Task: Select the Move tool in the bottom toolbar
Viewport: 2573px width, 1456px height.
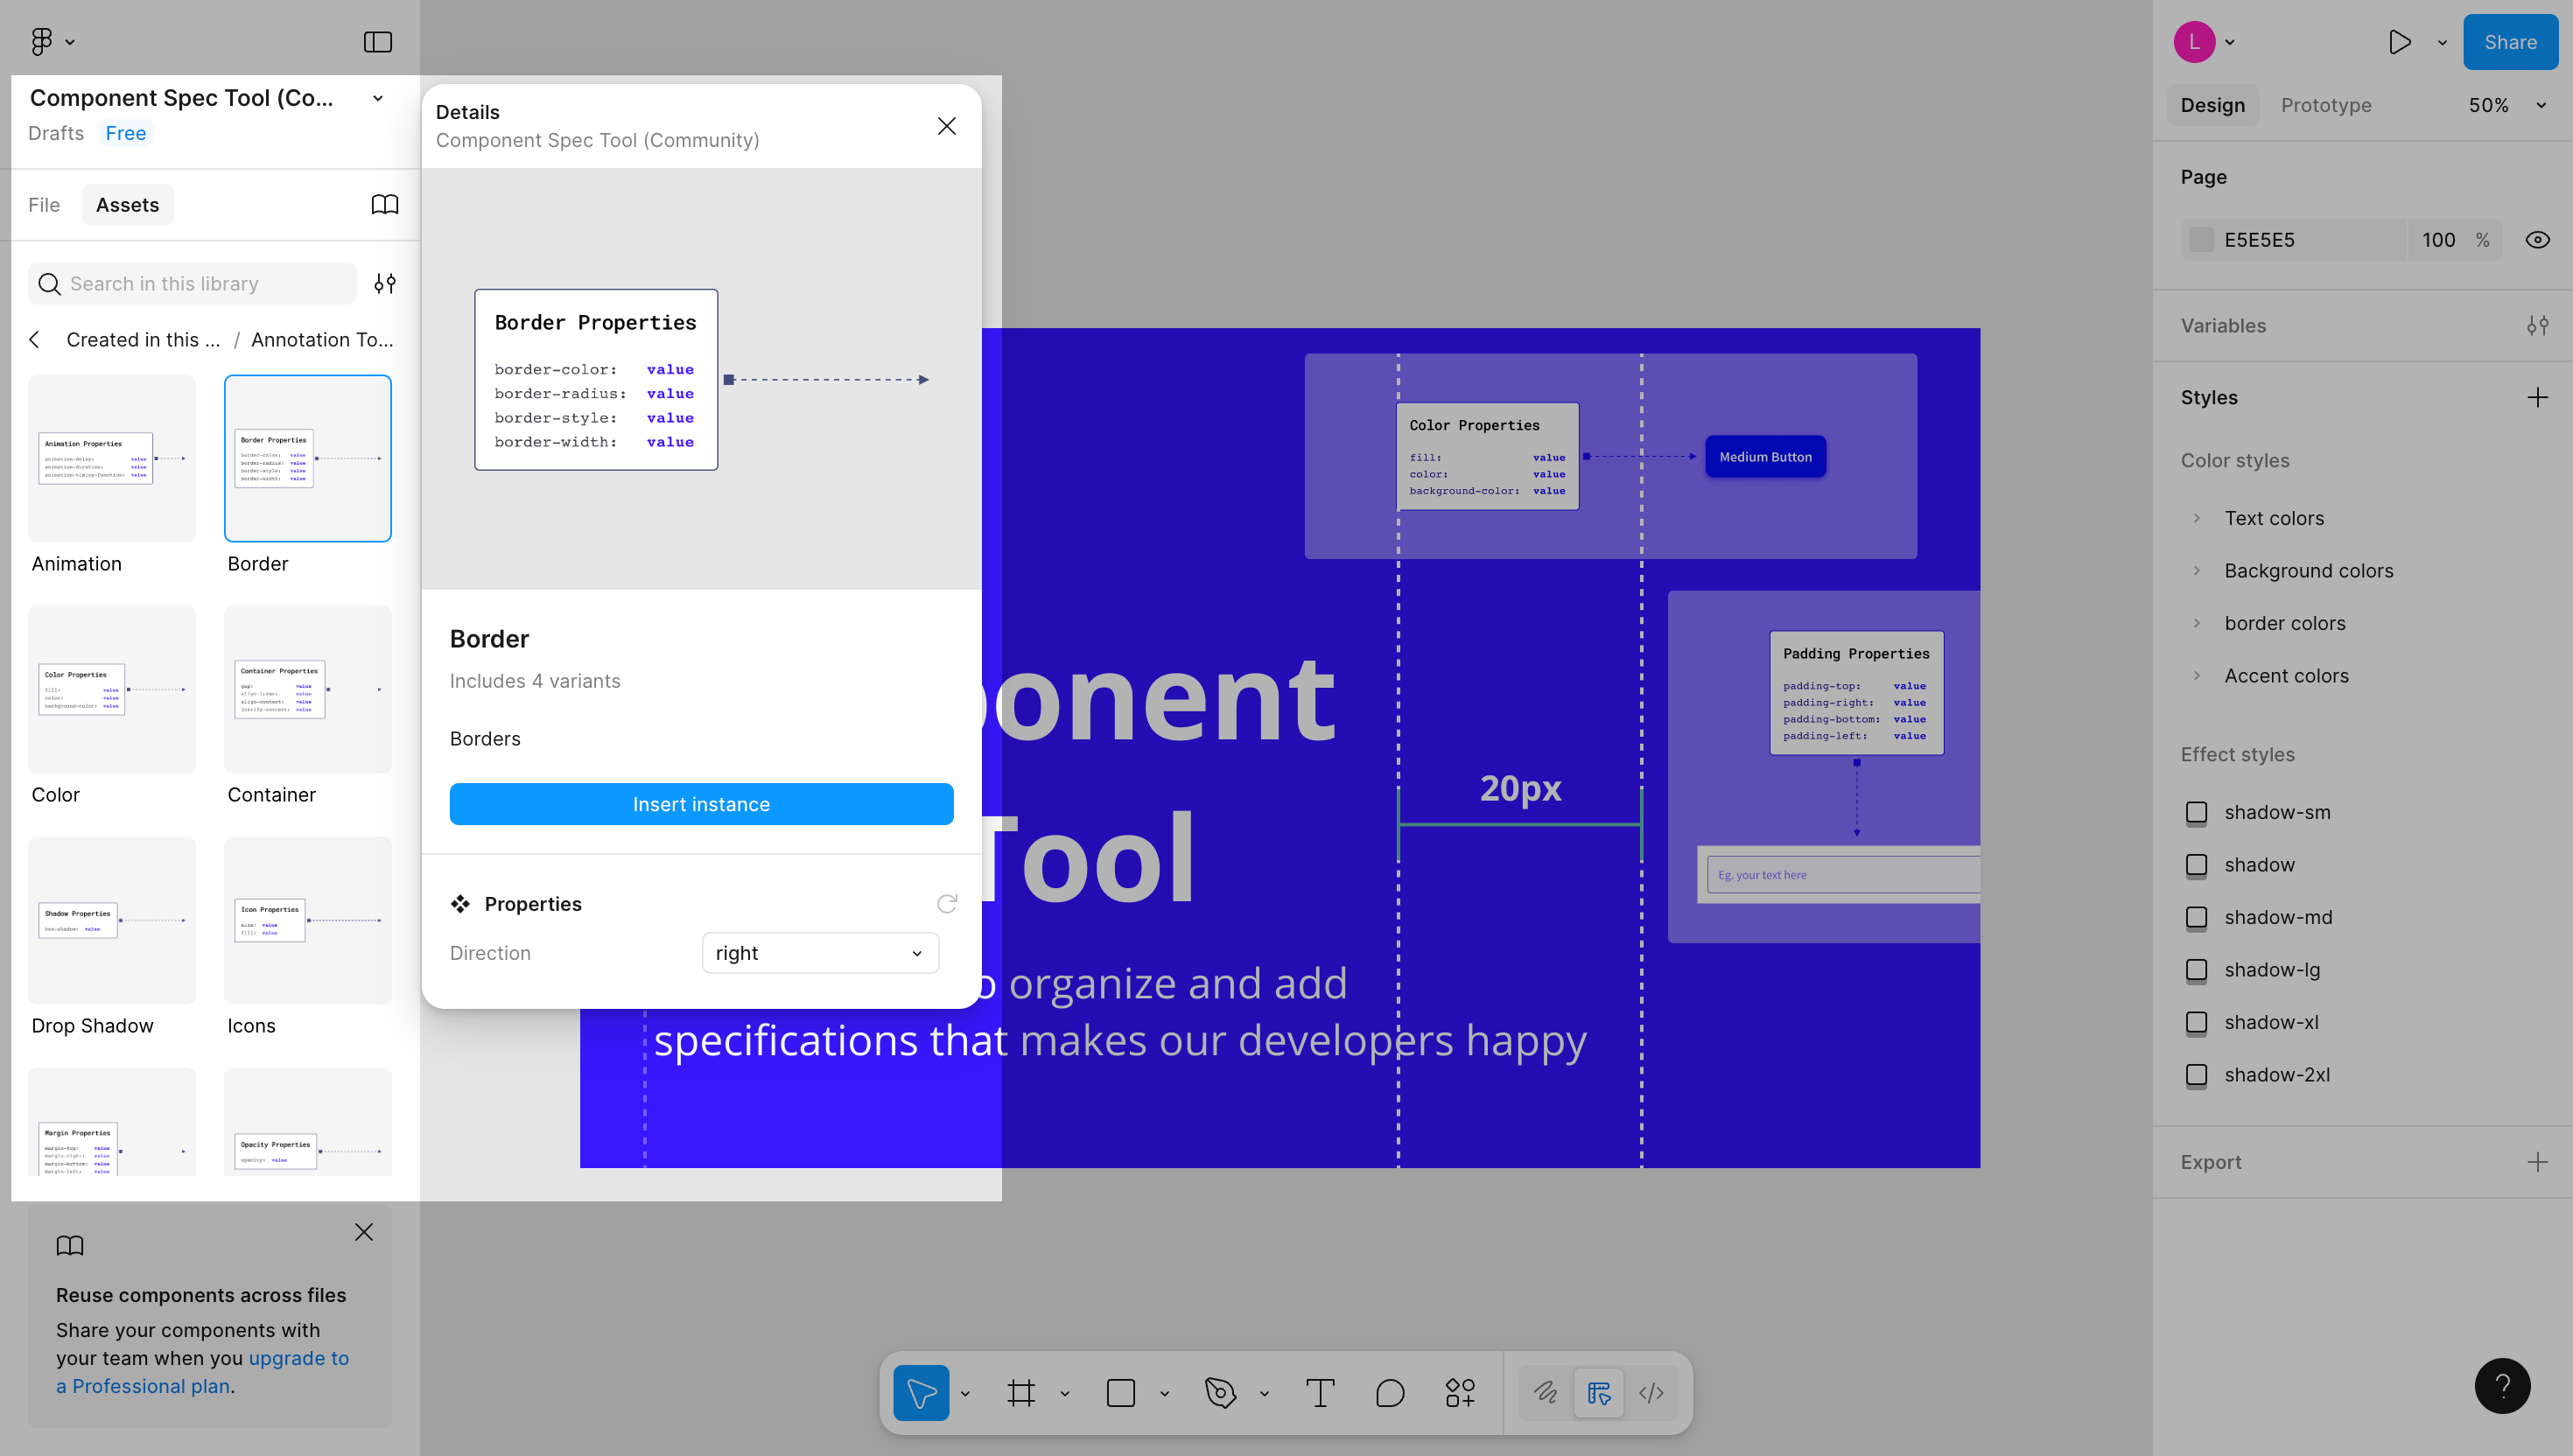Action: click(921, 1392)
